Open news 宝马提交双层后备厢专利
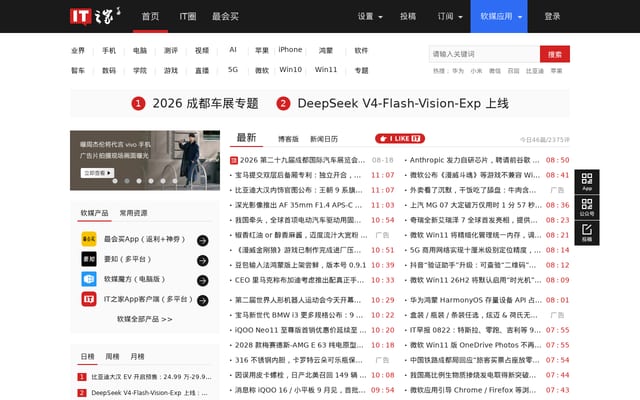This screenshot has height=400, width=640. tap(298, 176)
